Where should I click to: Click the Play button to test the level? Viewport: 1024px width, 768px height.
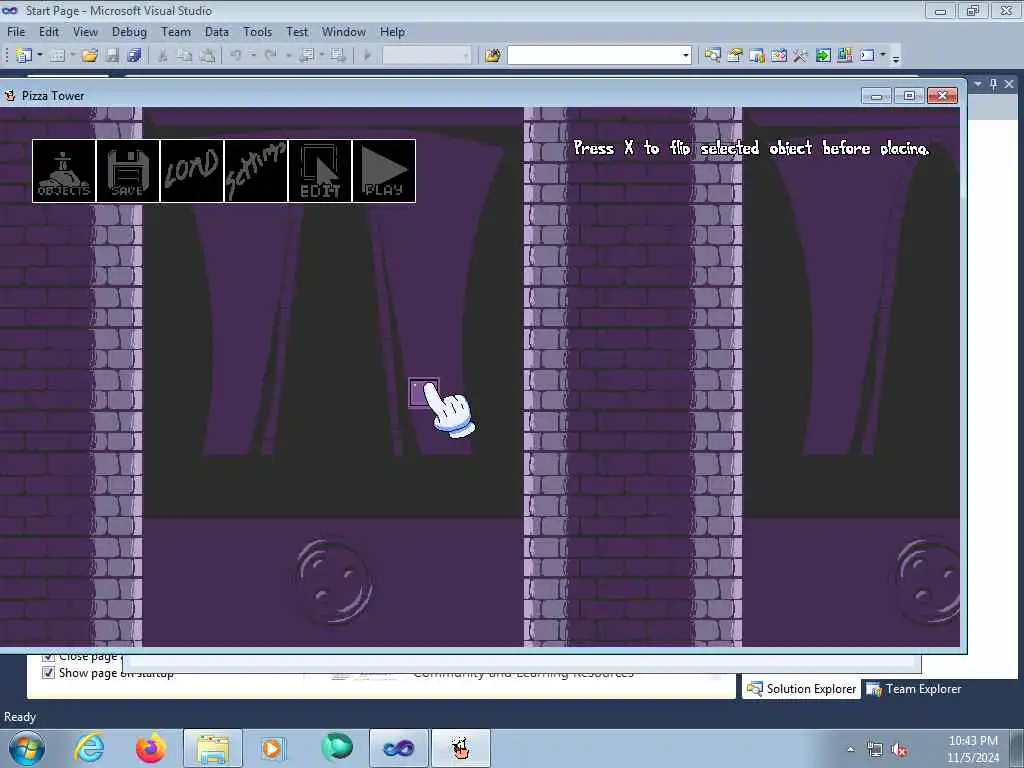pos(384,171)
